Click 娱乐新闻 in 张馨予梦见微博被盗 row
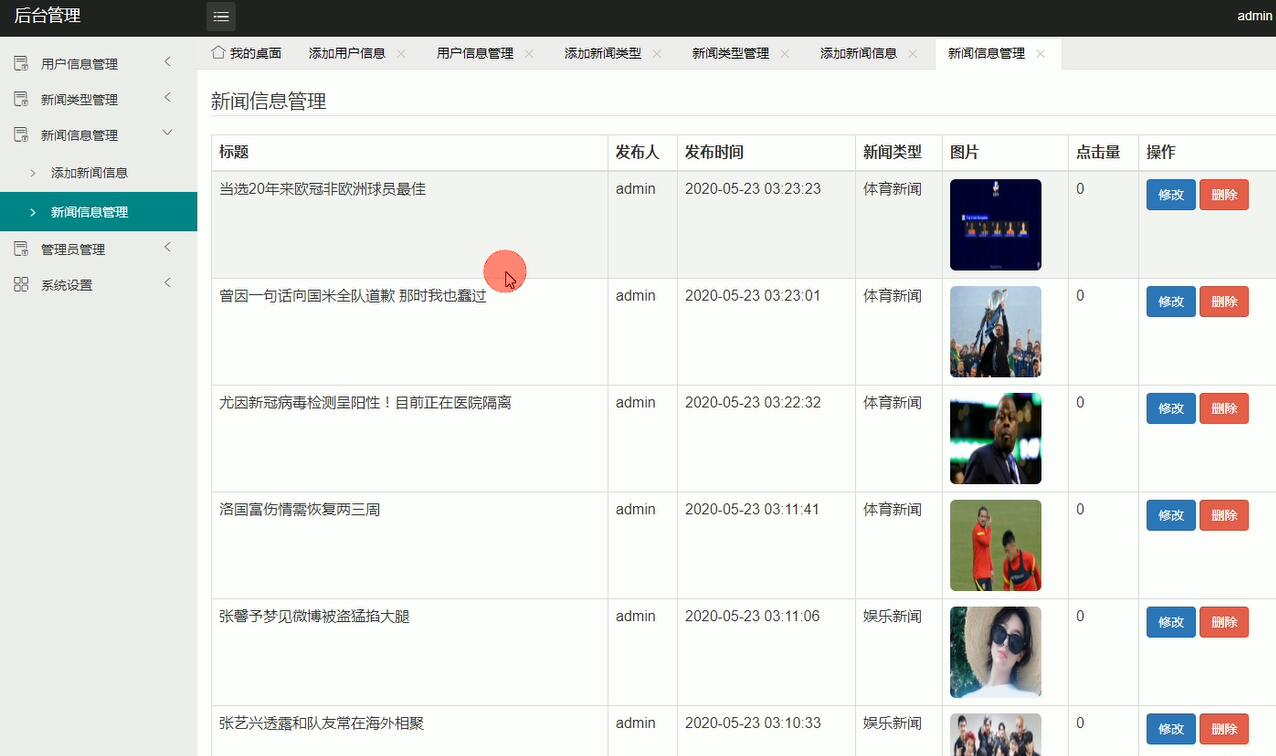 pos(893,617)
